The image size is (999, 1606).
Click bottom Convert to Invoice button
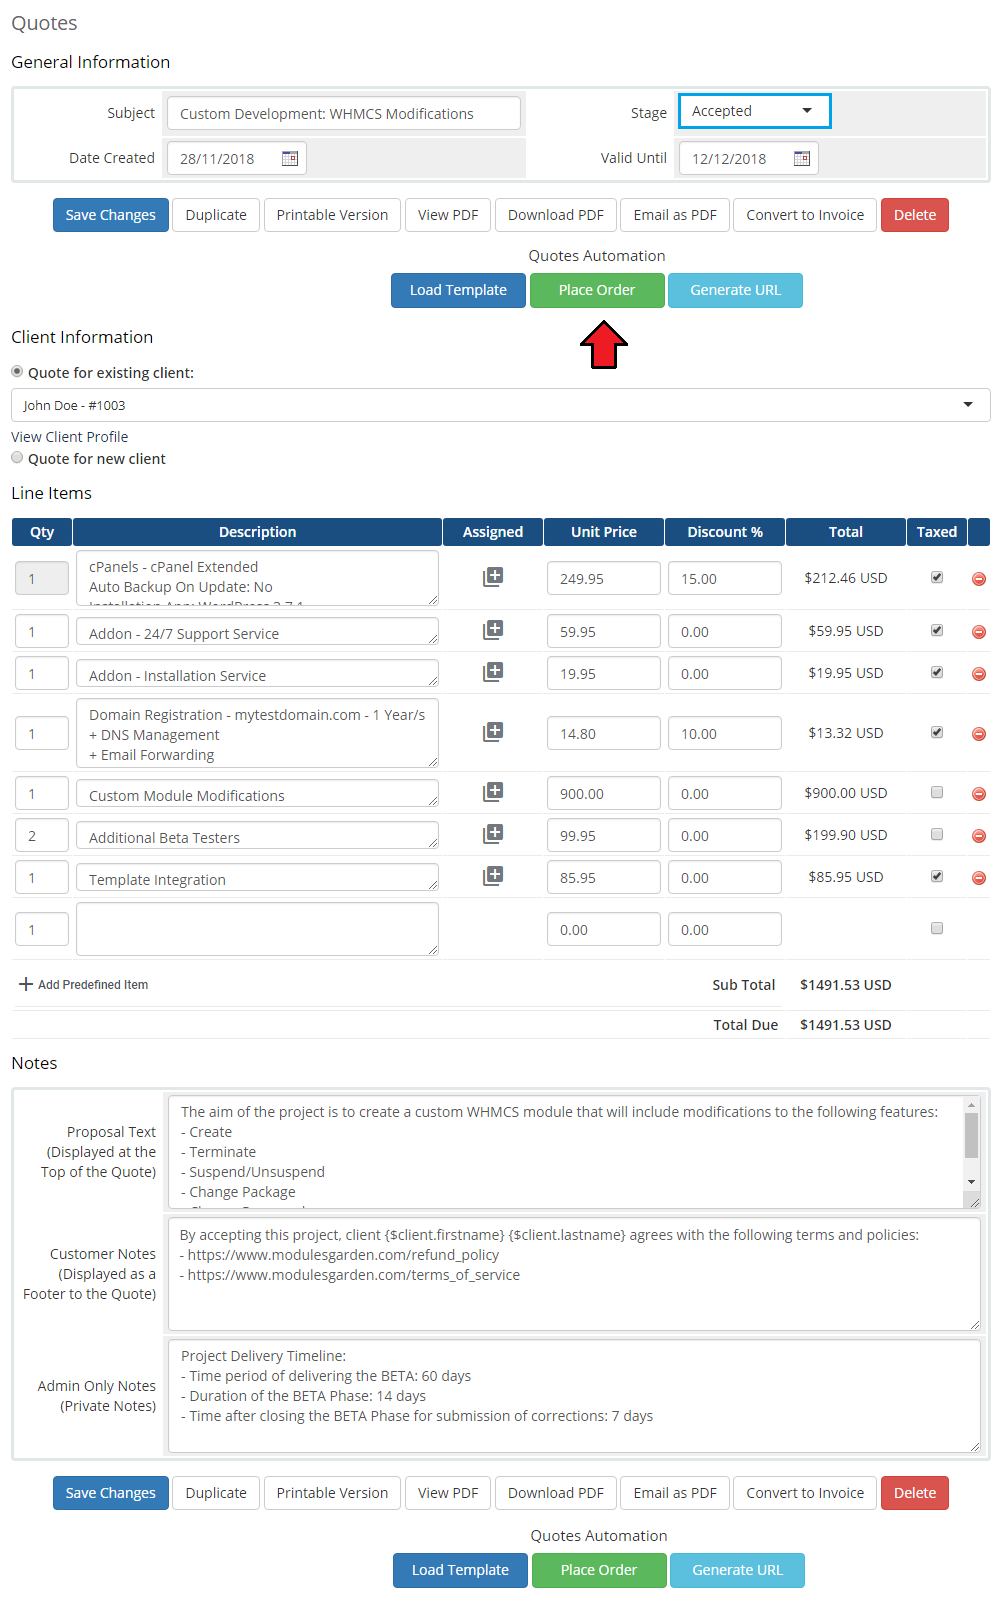[x=805, y=1493]
